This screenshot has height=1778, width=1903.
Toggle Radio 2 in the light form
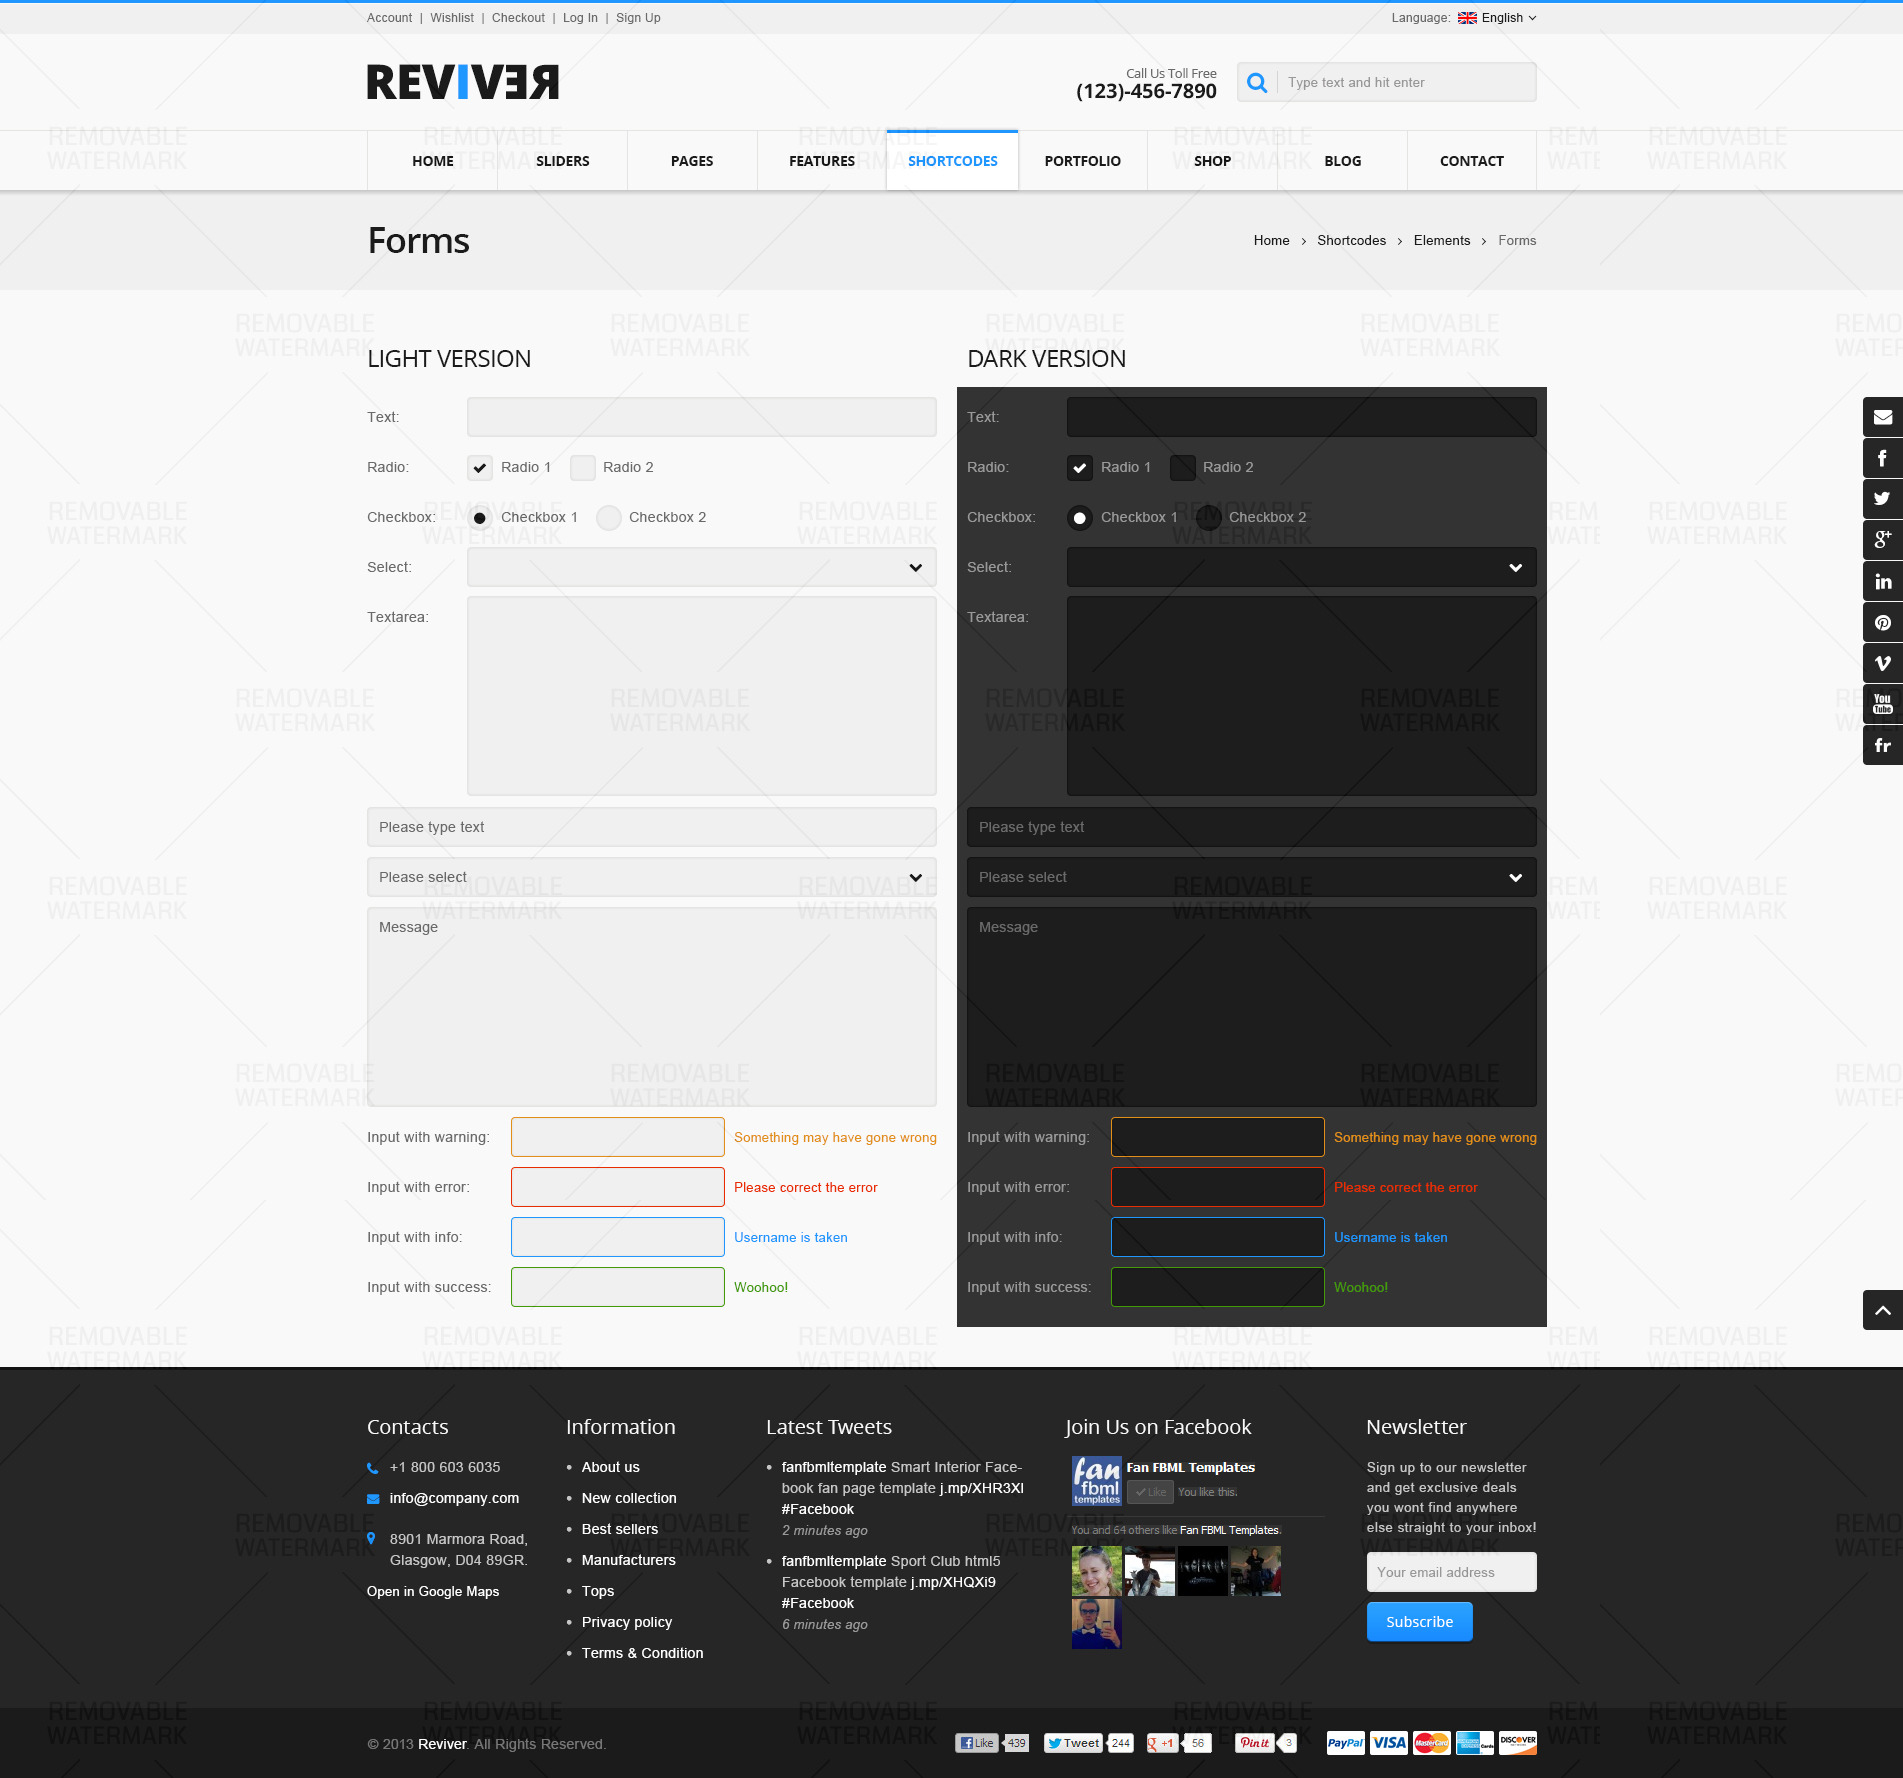pos(583,468)
